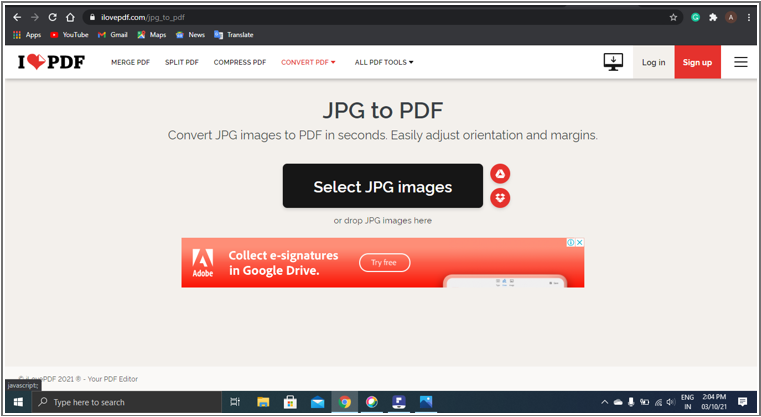Open the desktop app download icon

pos(613,62)
